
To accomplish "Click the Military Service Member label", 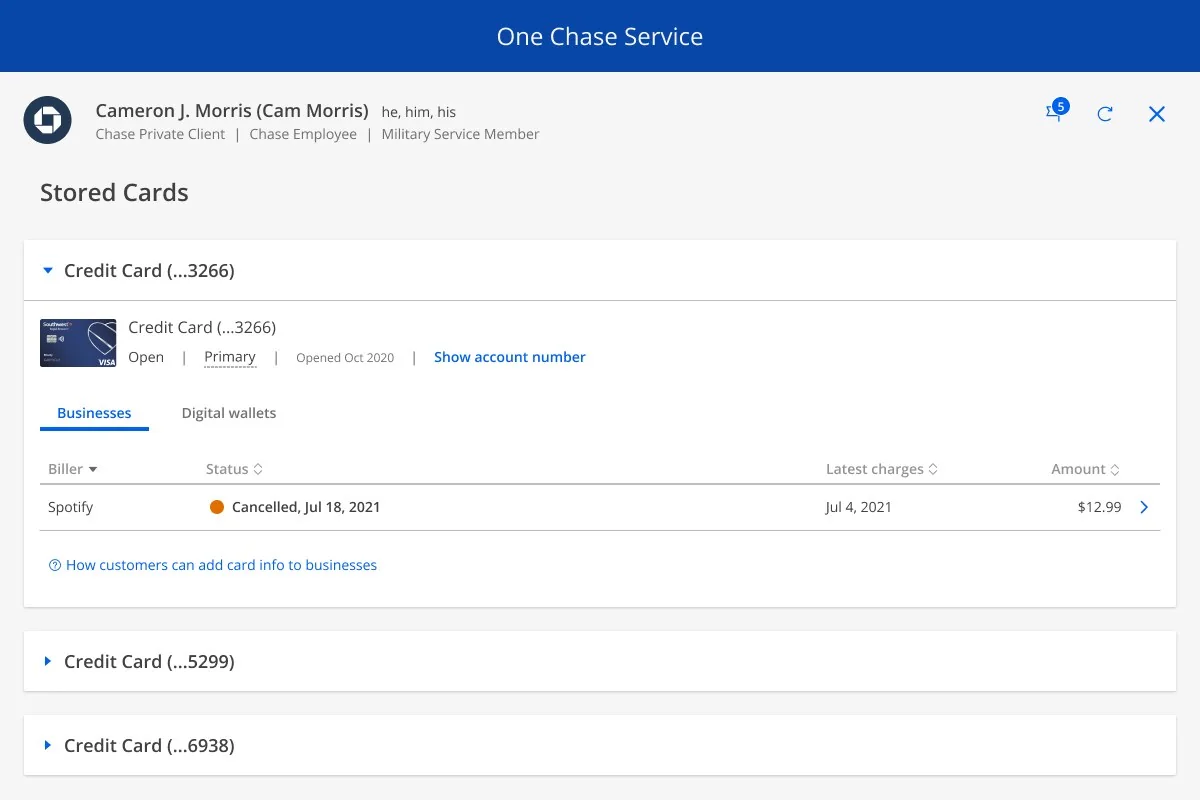I will [x=460, y=134].
